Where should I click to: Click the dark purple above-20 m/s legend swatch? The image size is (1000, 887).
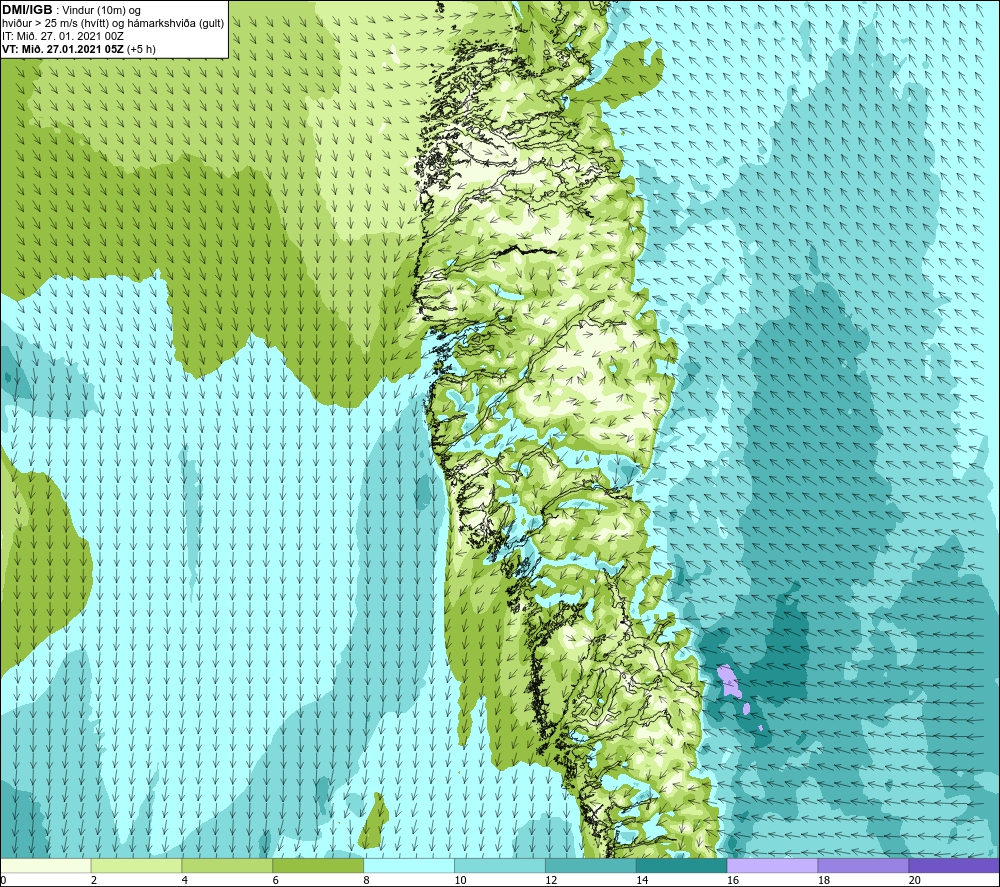coord(954,866)
